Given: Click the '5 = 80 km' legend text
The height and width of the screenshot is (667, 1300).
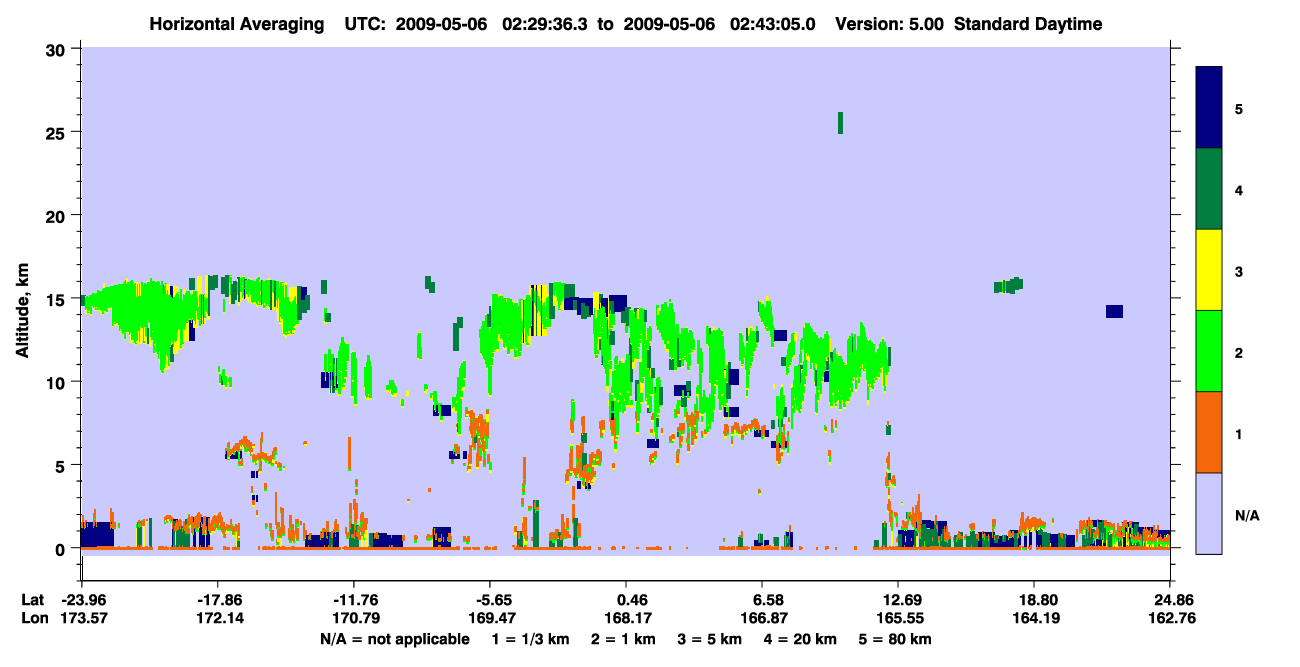Looking at the screenshot, I should tap(896, 639).
